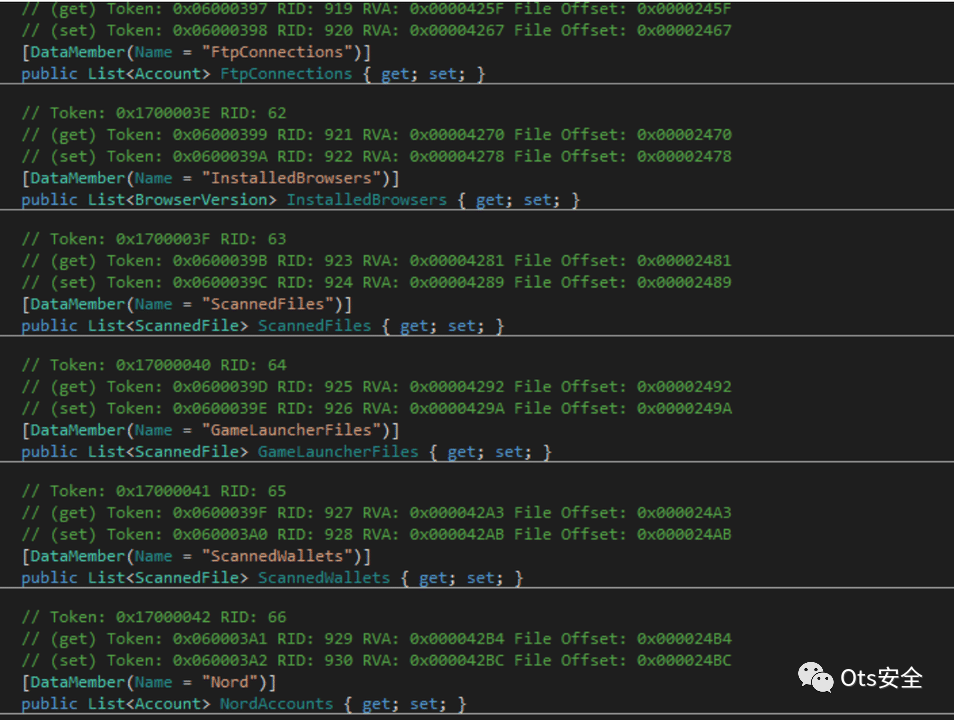Click the ScannedFiles property name in its declaration
The width and height of the screenshot is (954, 720).
(315, 326)
